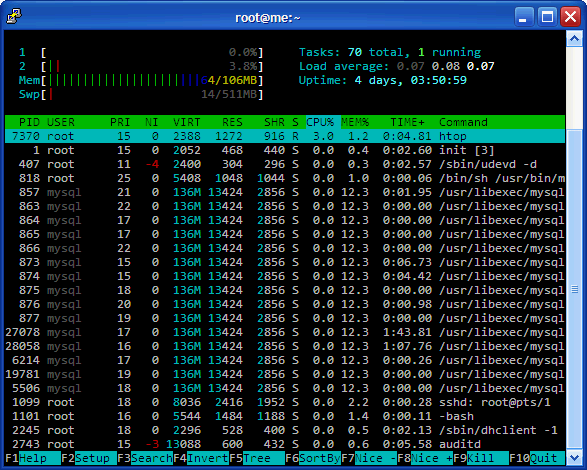Select mysql process with PID 857
The height and width of the screenshot is (470, 587).
(285, 192)
